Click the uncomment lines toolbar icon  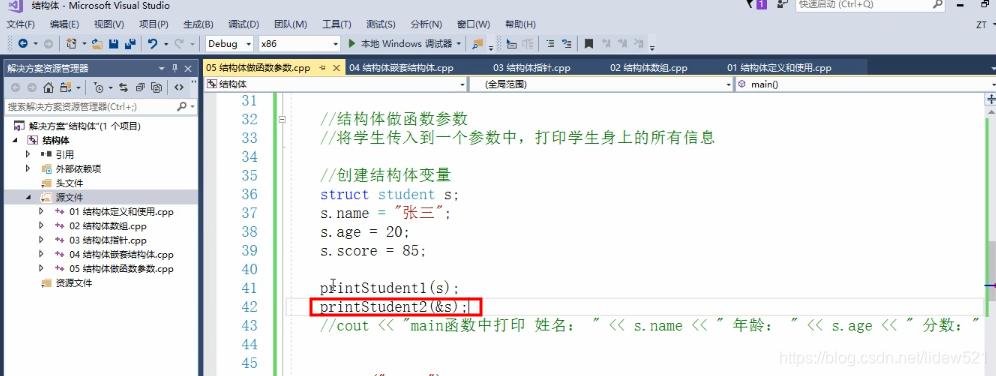pyautogui.click(x=566, y=44)
